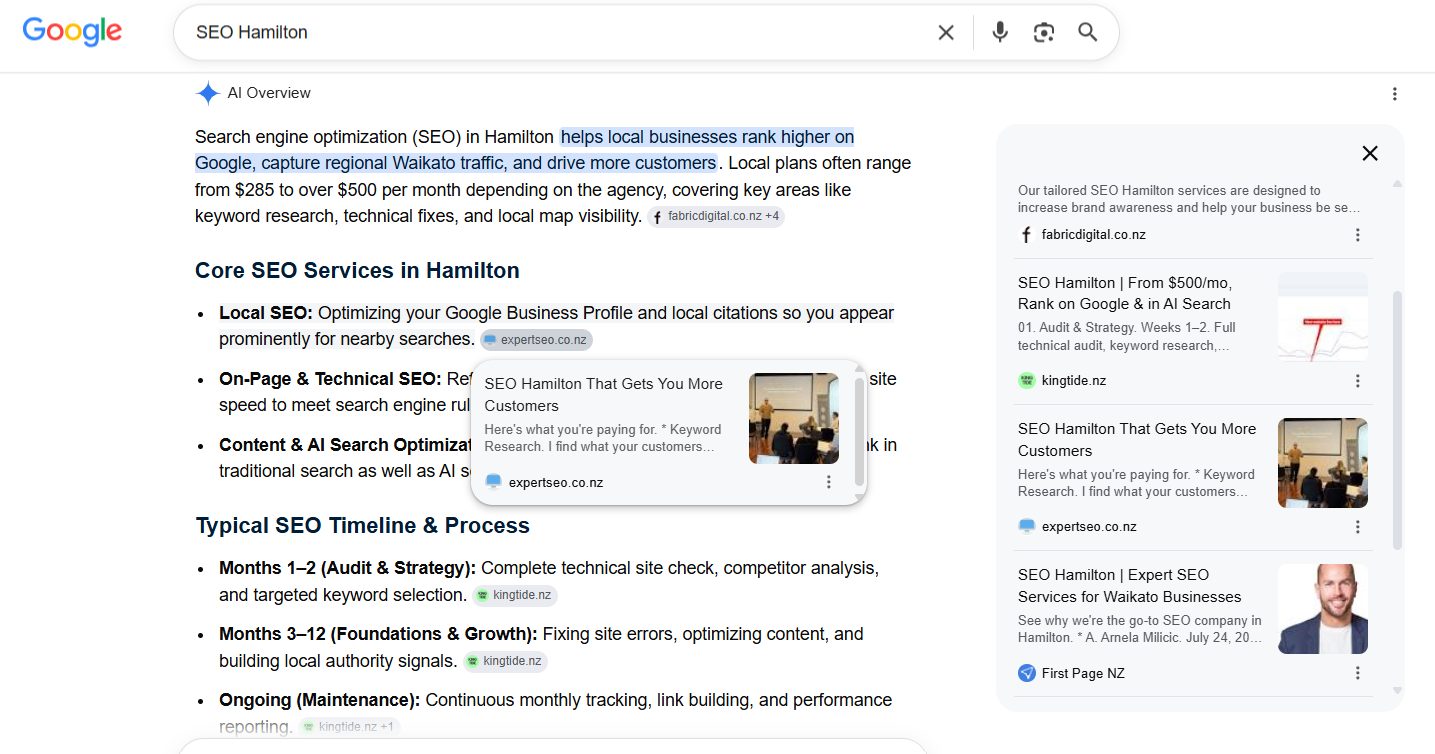Screen dimensions: 1435x754
Task: Open Google Lens image search icon
Action: pos(1044,32)
